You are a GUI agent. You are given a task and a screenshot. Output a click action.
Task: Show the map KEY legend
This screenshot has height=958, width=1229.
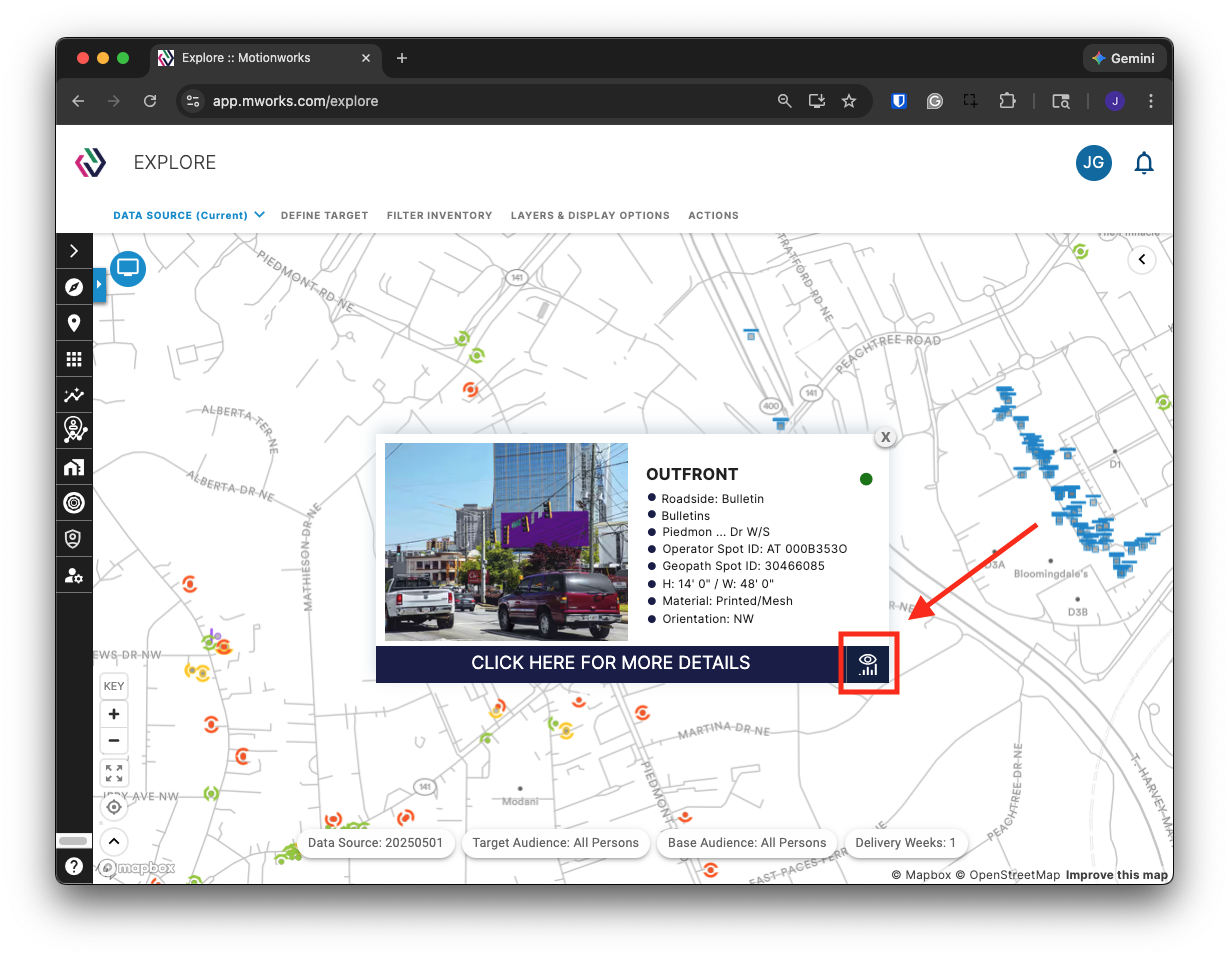[x=114, y=686]
